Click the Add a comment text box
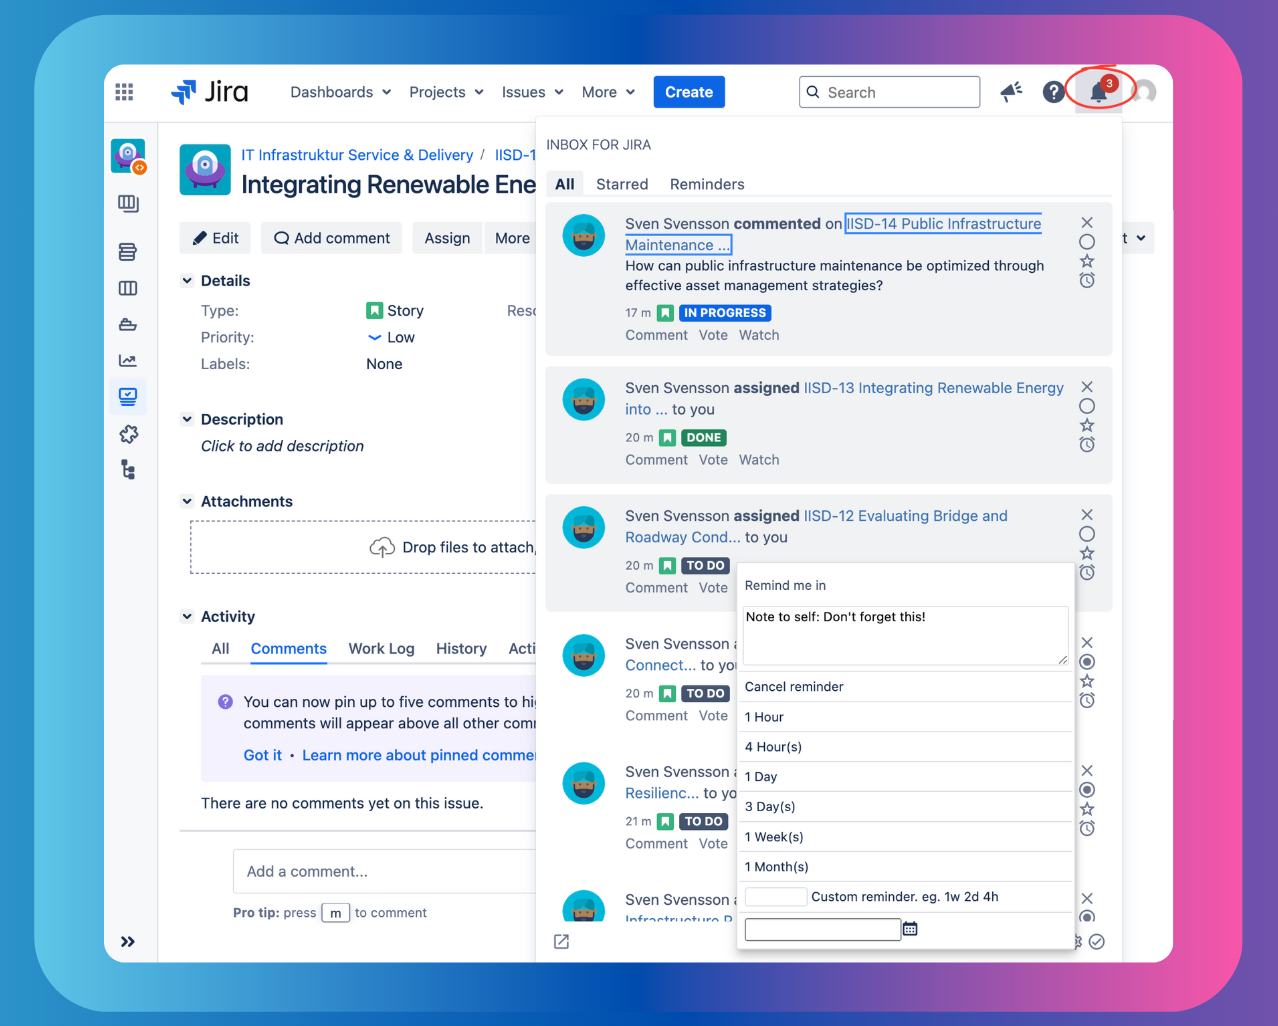The height and width of the screenshot is (1026, 1278). [x=385, y=871]
